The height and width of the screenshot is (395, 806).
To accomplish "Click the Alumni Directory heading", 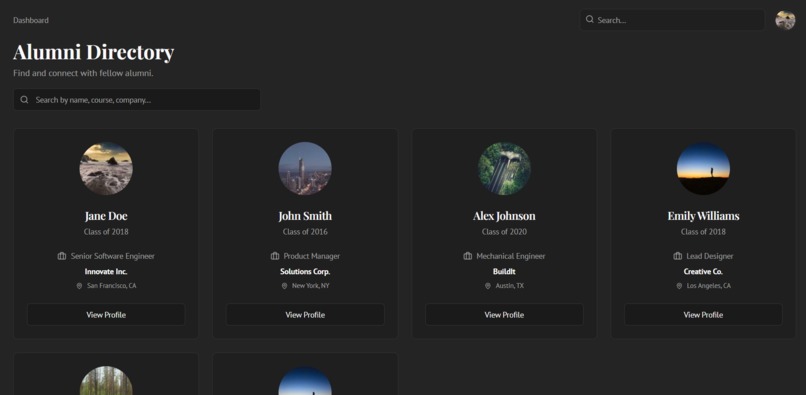I will pos(94,52).
